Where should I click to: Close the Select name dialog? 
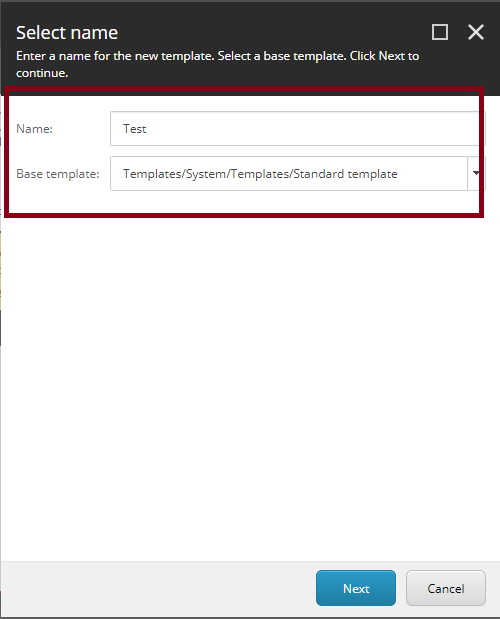(x=476, y=32)
